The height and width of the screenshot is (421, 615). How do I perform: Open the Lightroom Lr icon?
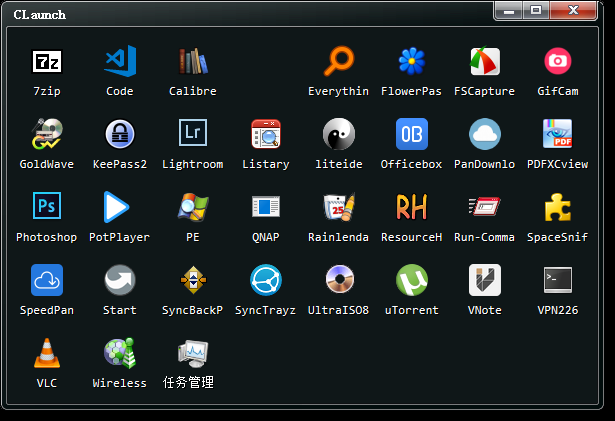point(193,133)
